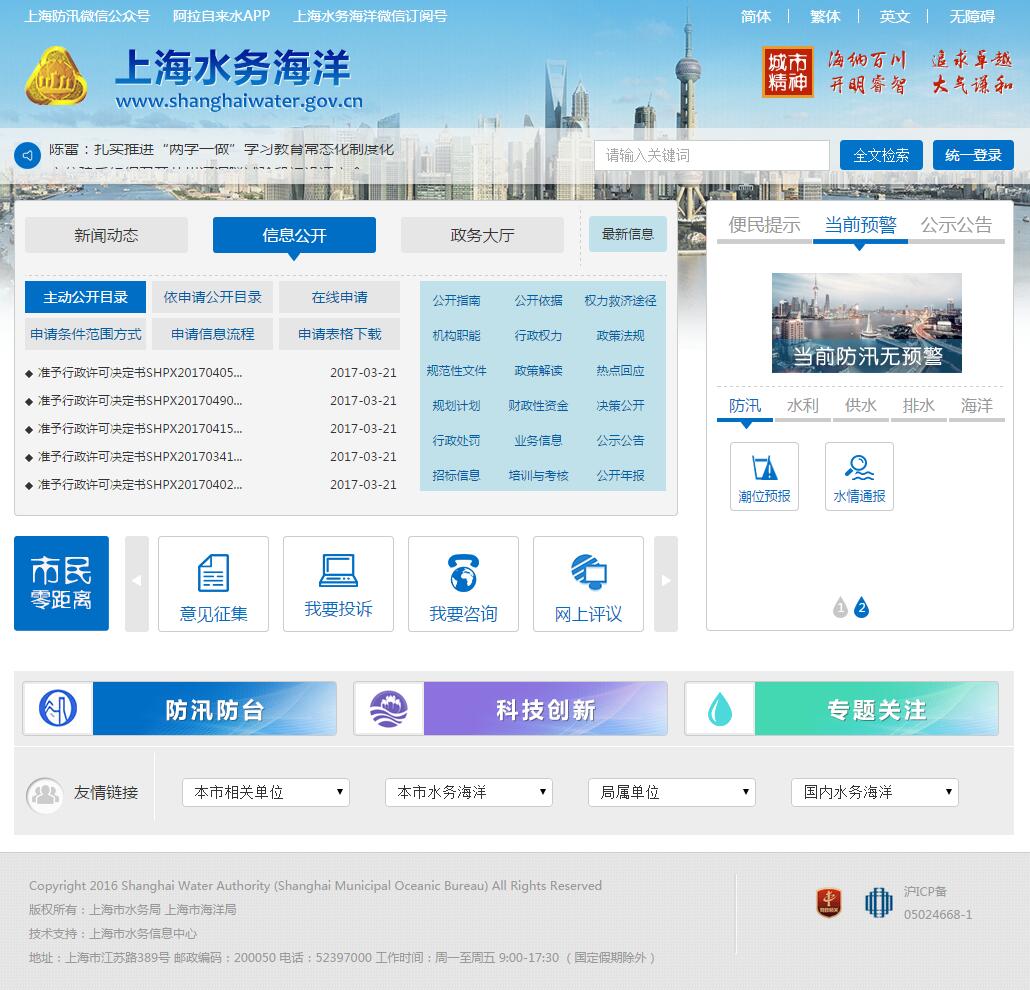Click the 友情链接 people icon
The height and width of the screenshot is (990, 1030).
coord(45,795)
